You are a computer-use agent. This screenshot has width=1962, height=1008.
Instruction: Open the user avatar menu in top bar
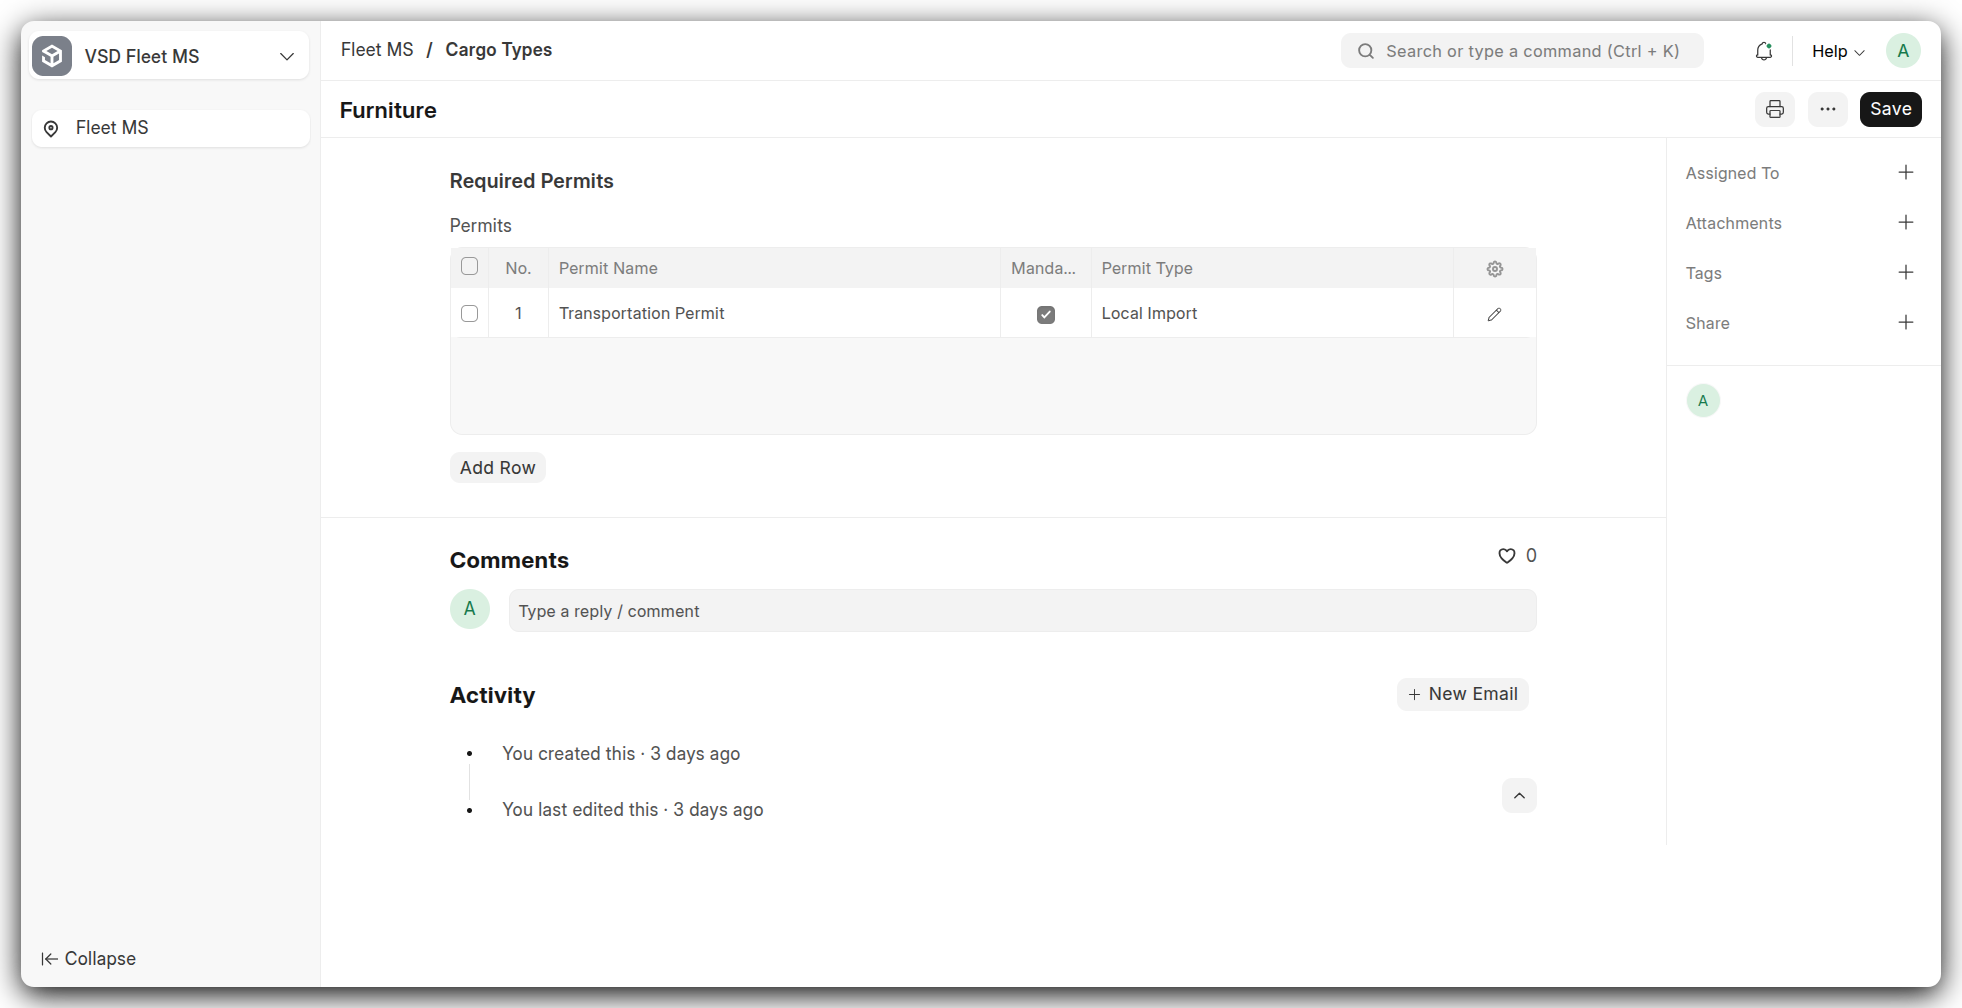pos(1903,51)
